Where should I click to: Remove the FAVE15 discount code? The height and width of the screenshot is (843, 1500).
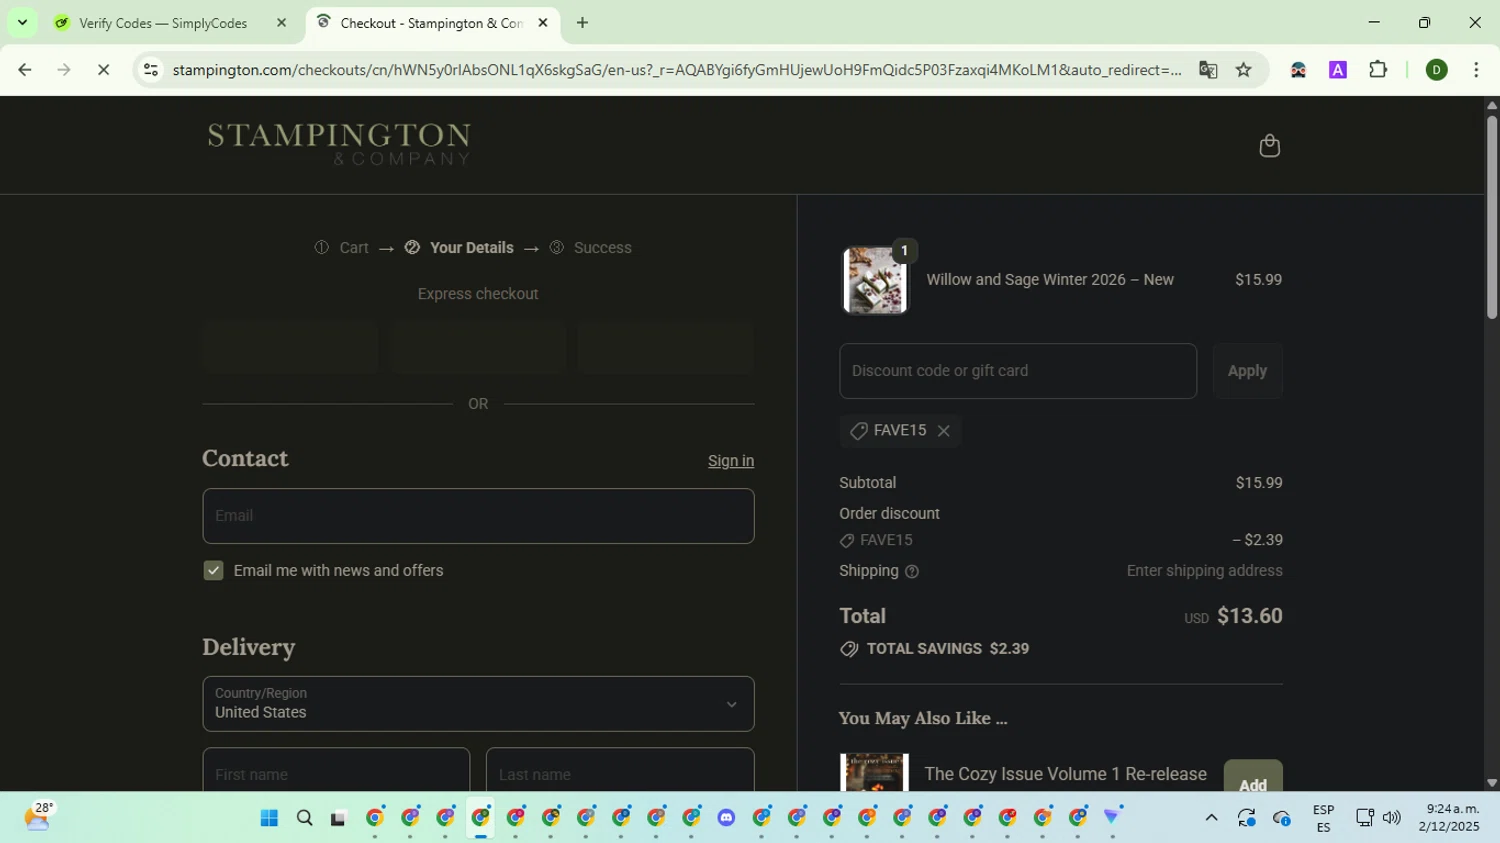943,431
